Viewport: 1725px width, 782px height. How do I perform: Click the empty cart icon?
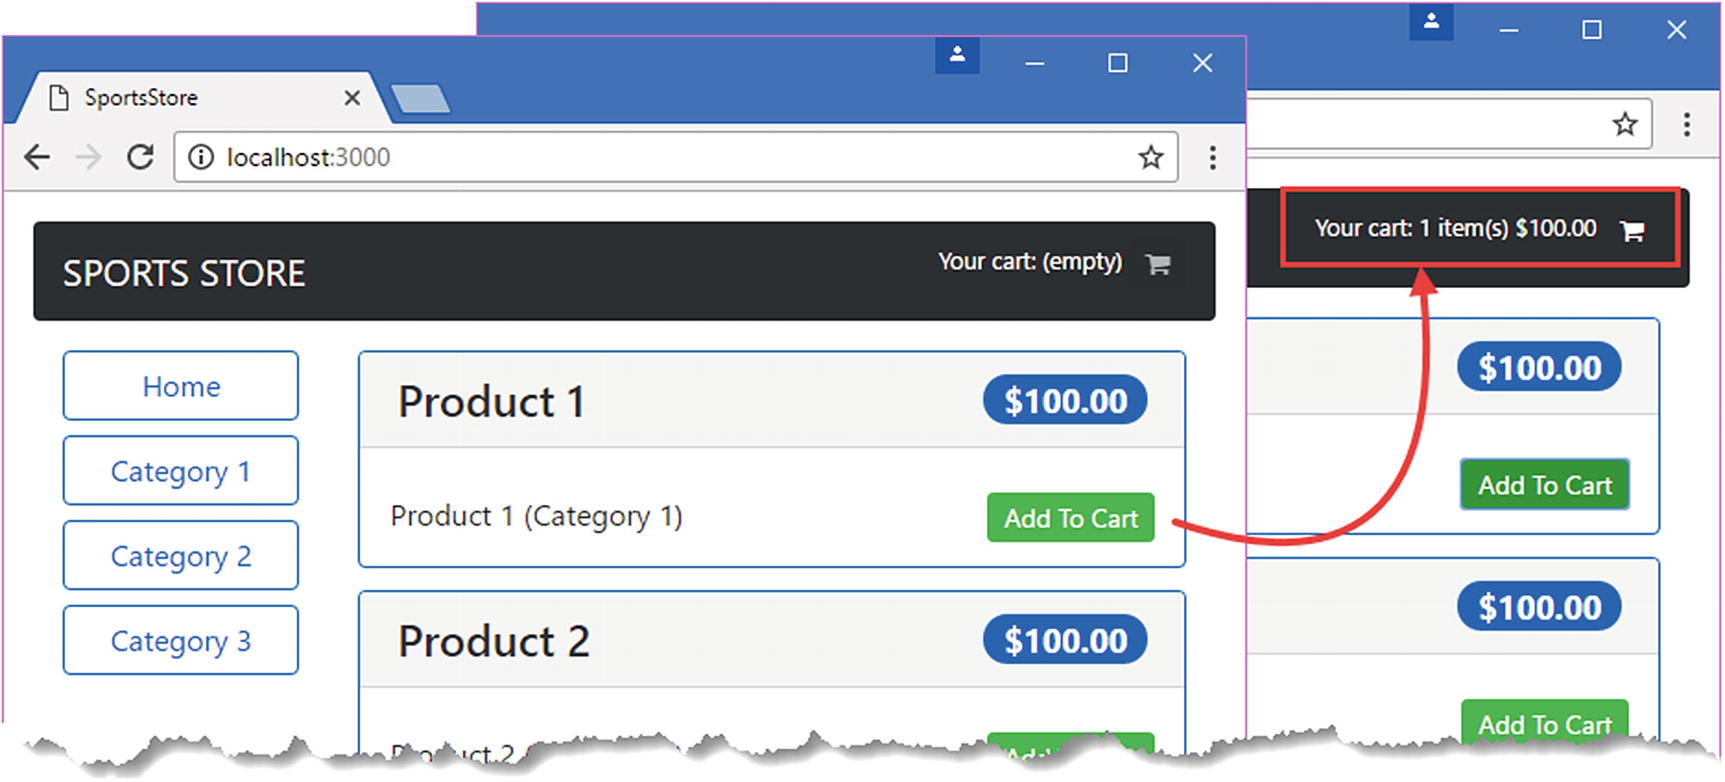pos(1158,264)
